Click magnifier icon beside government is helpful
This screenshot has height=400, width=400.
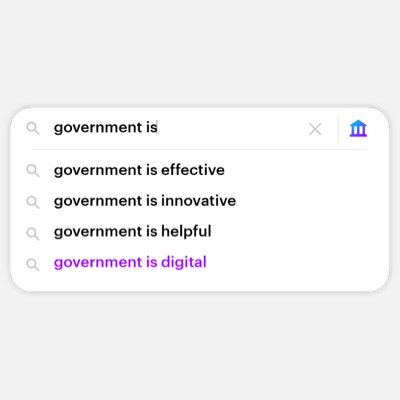(33, 234)
